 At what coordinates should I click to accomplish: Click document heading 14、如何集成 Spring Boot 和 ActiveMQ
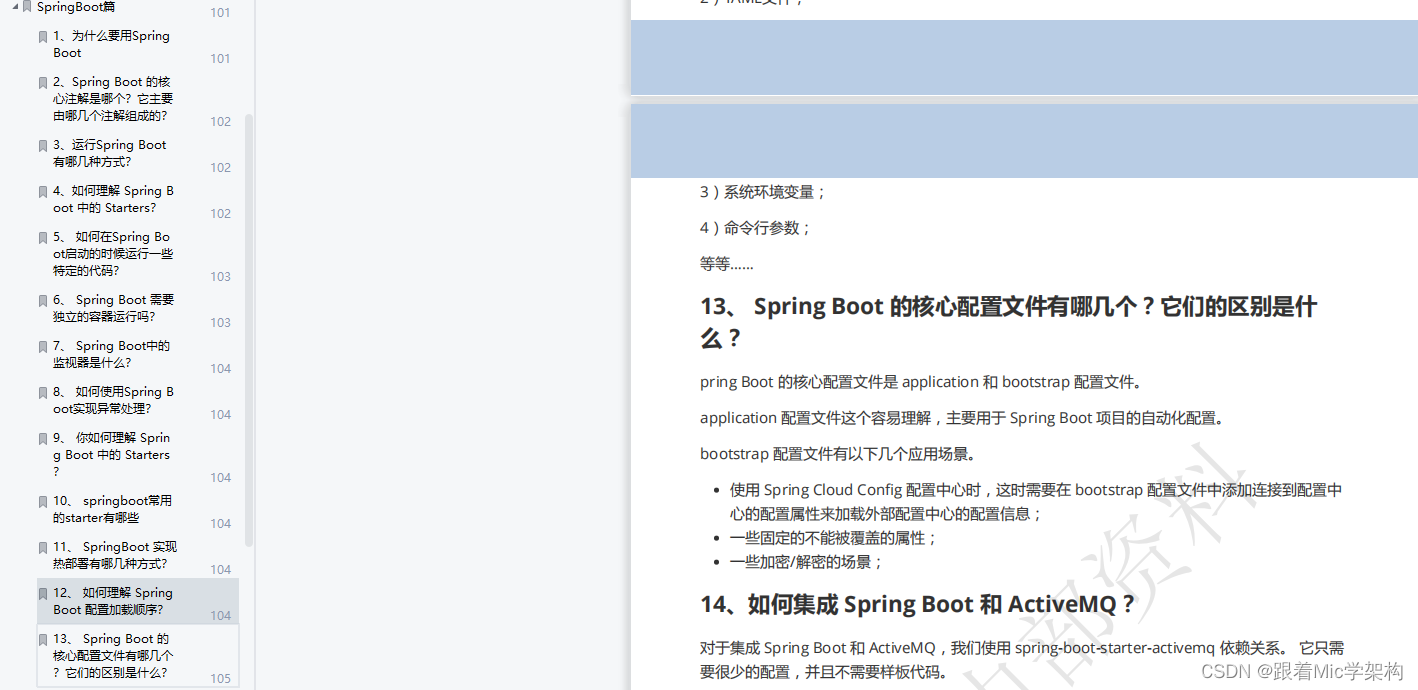(x=918, y=604)
